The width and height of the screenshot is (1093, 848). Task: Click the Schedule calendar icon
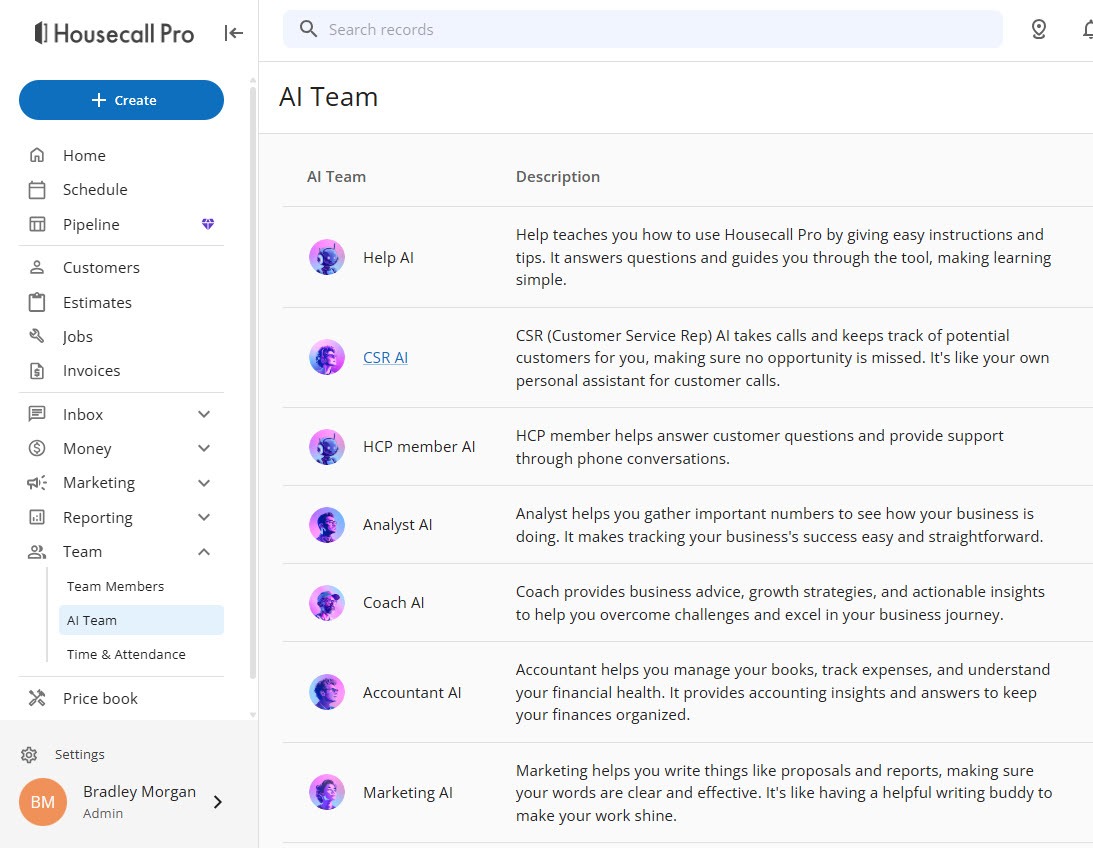tap(37, 190)
